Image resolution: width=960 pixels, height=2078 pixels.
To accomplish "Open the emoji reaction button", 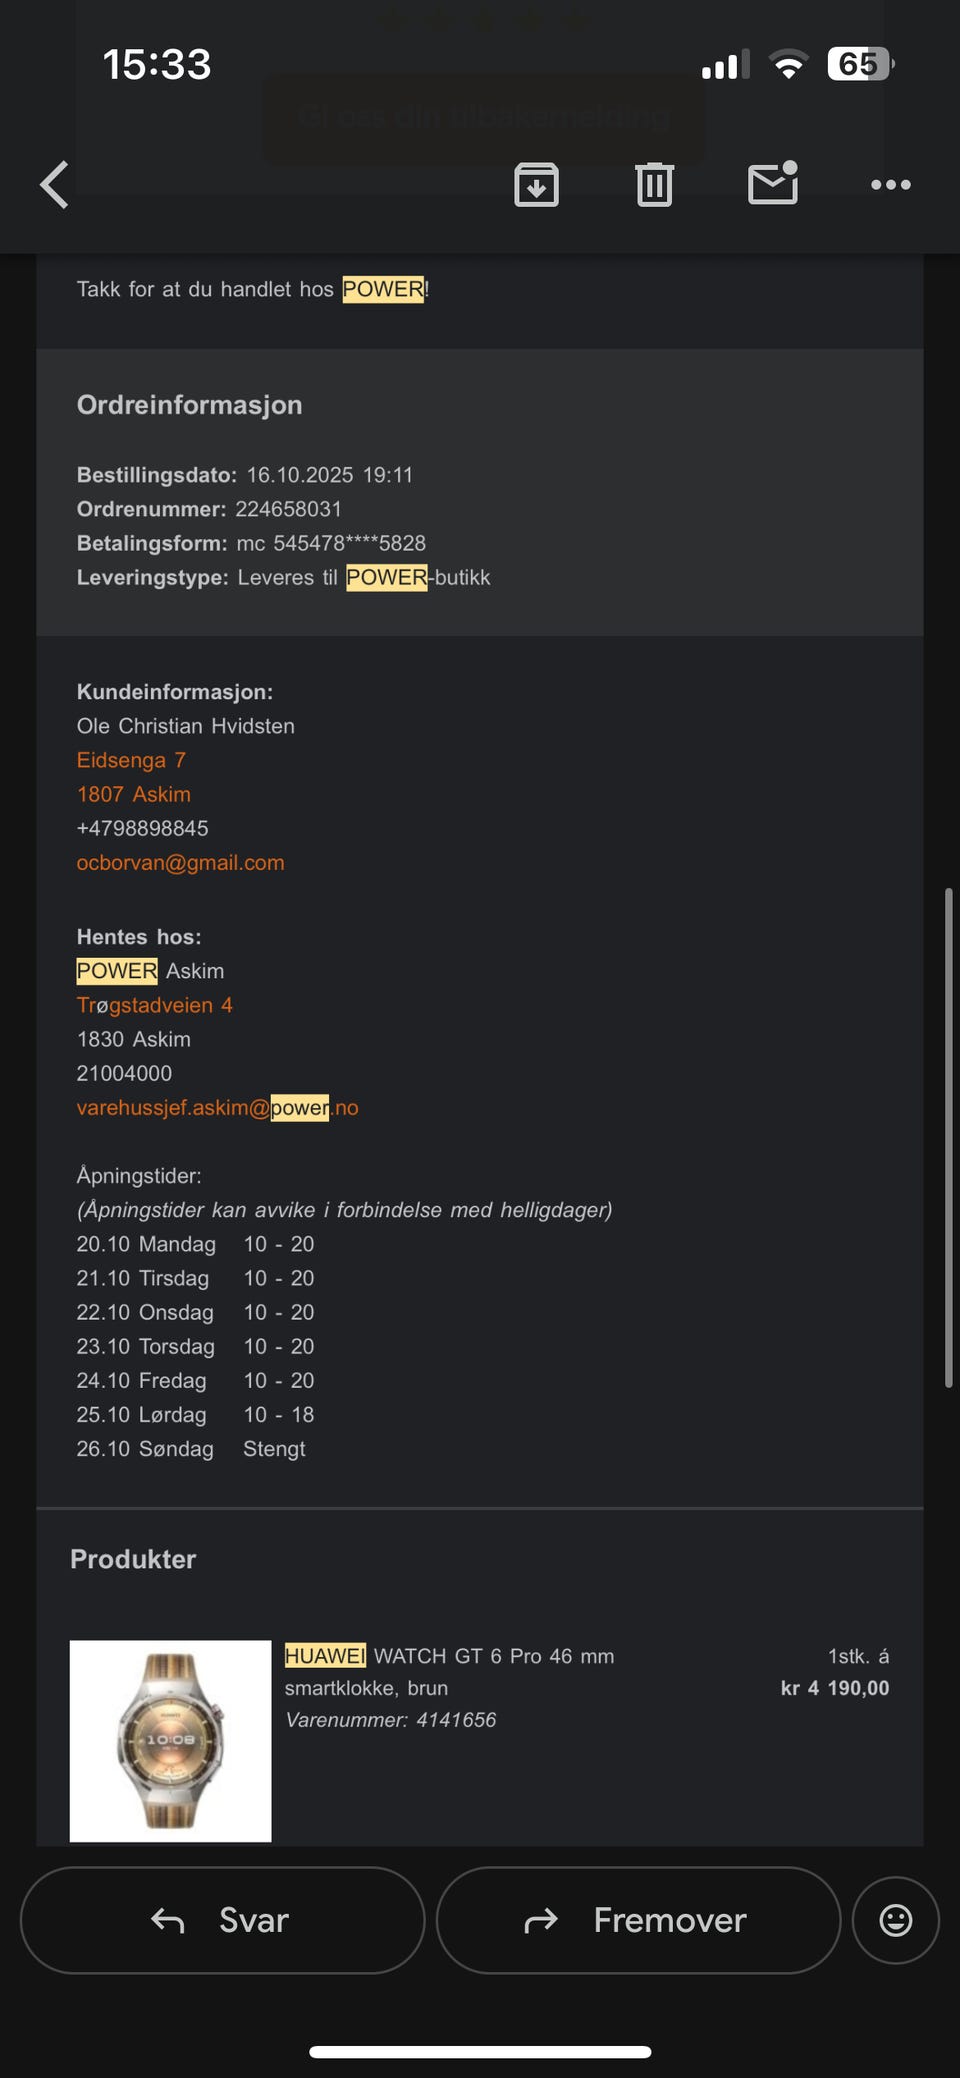I will click(895, 1920).
